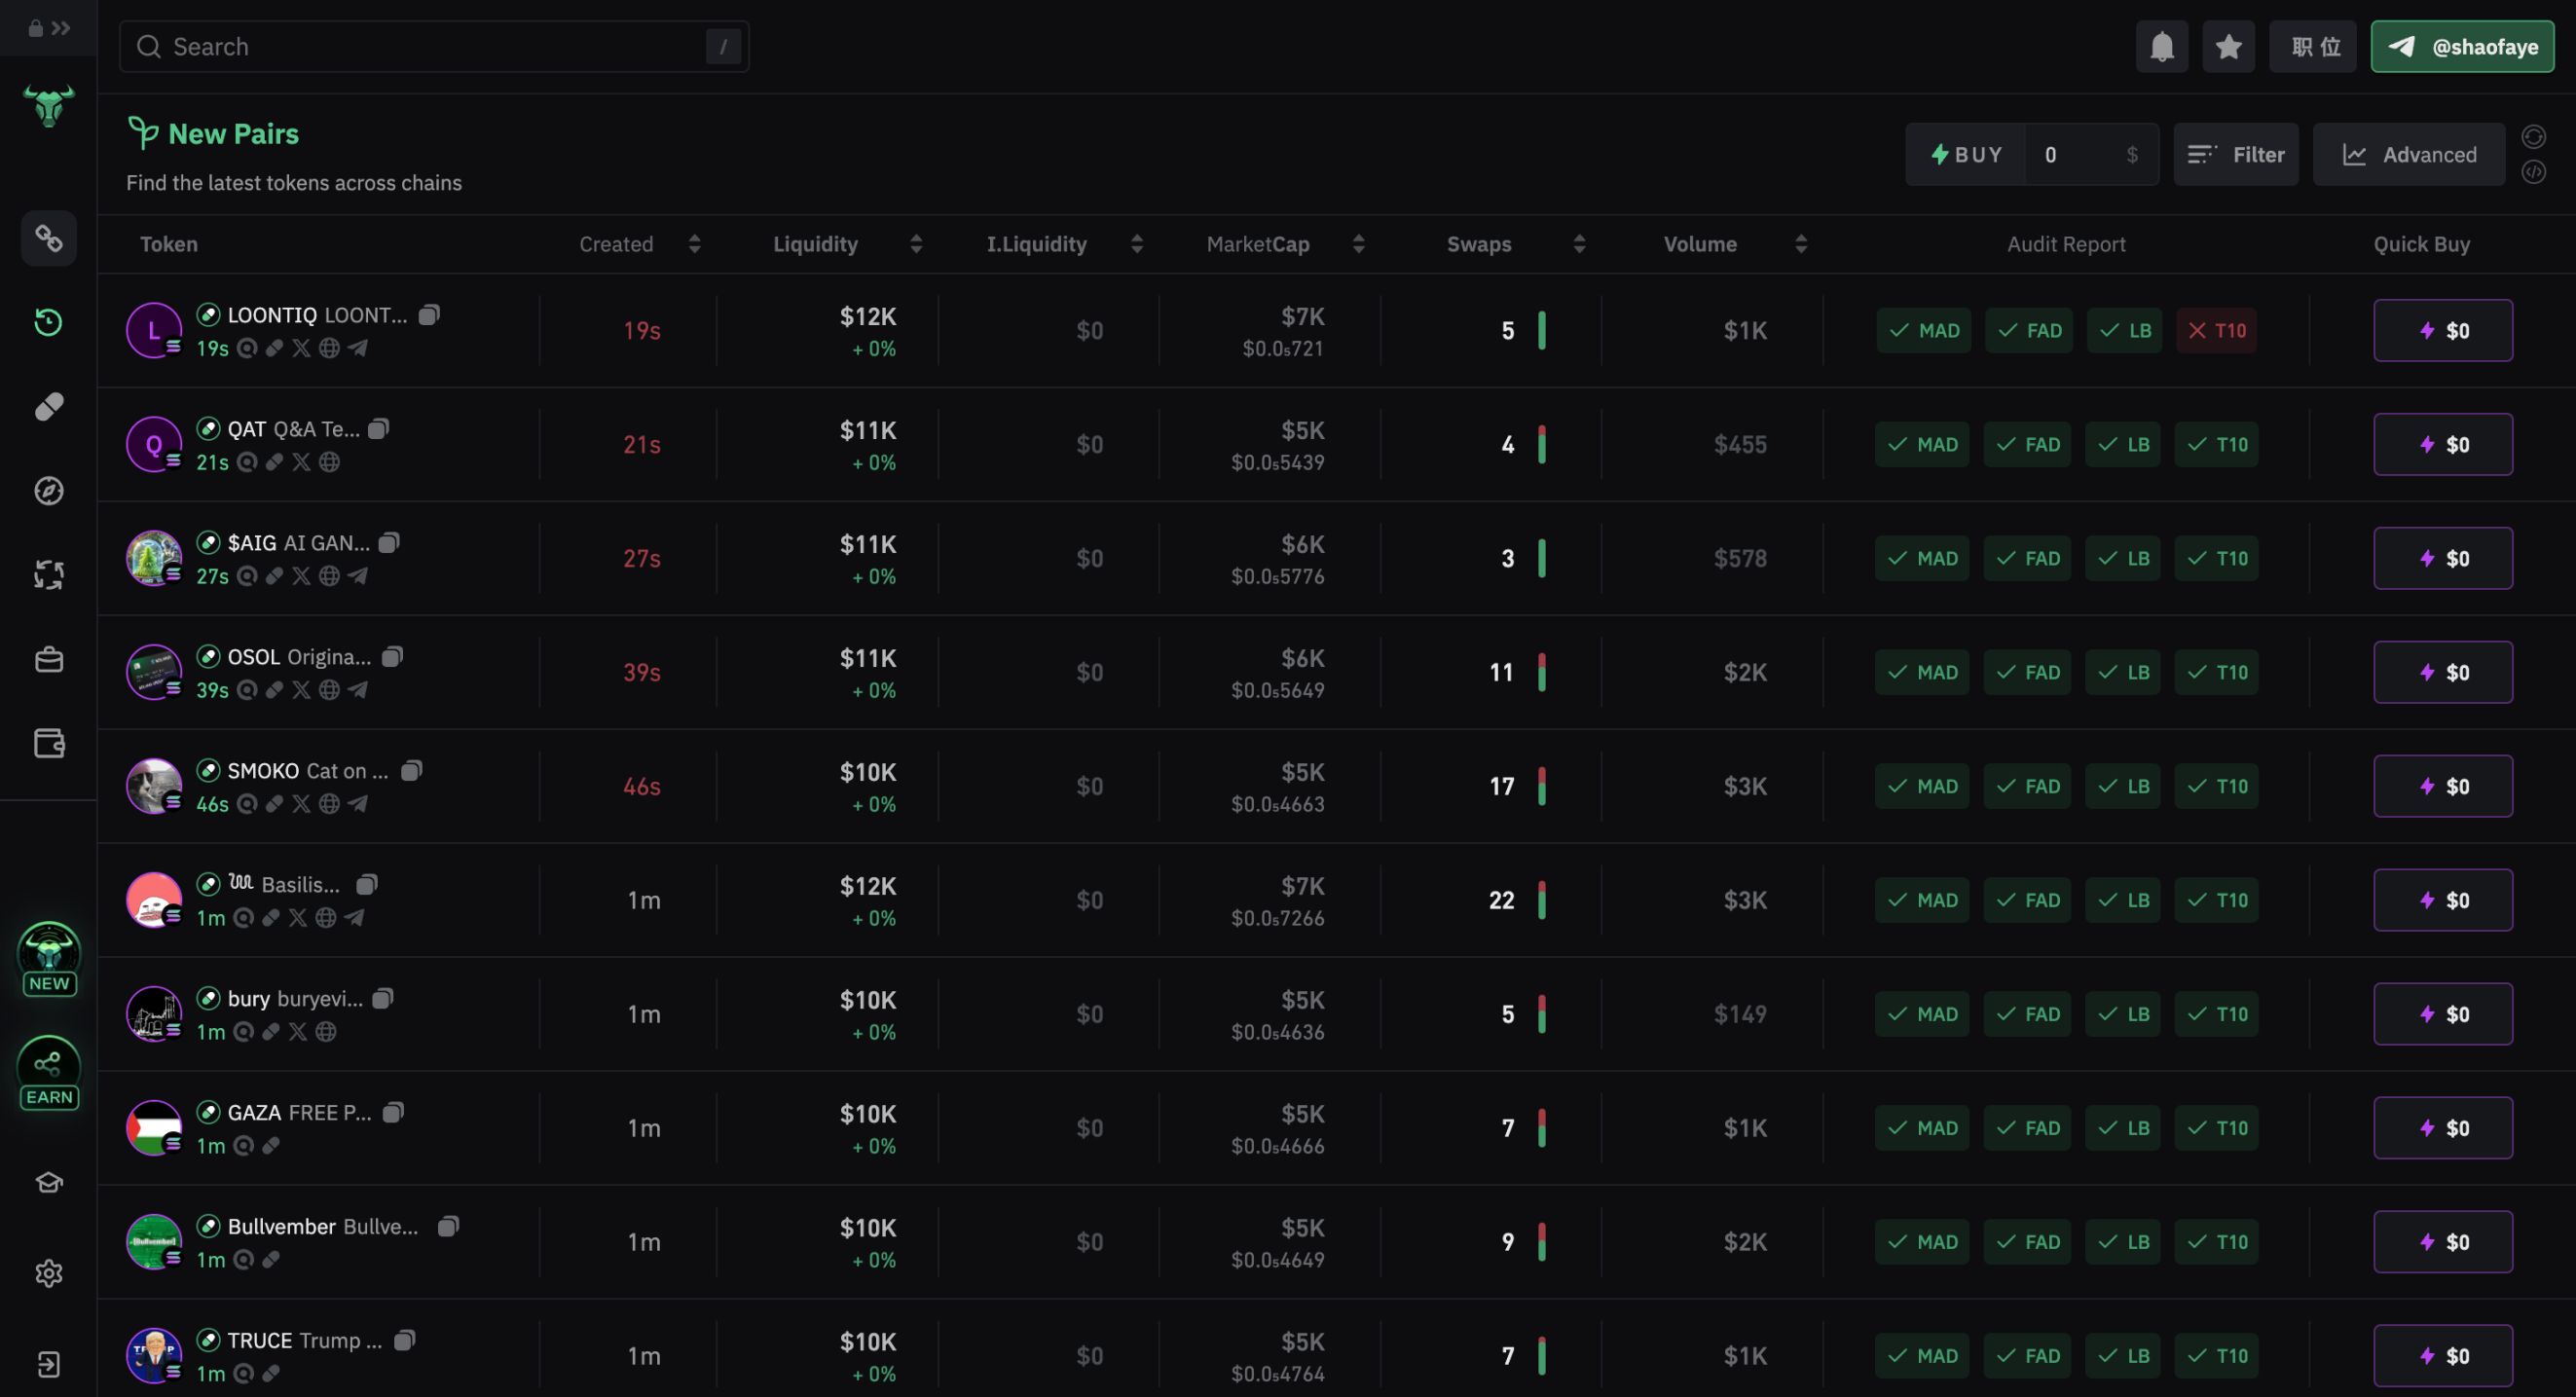Click the Search input box
The height and width of the screenshot is (1397, 2576).
pos(433,47)
